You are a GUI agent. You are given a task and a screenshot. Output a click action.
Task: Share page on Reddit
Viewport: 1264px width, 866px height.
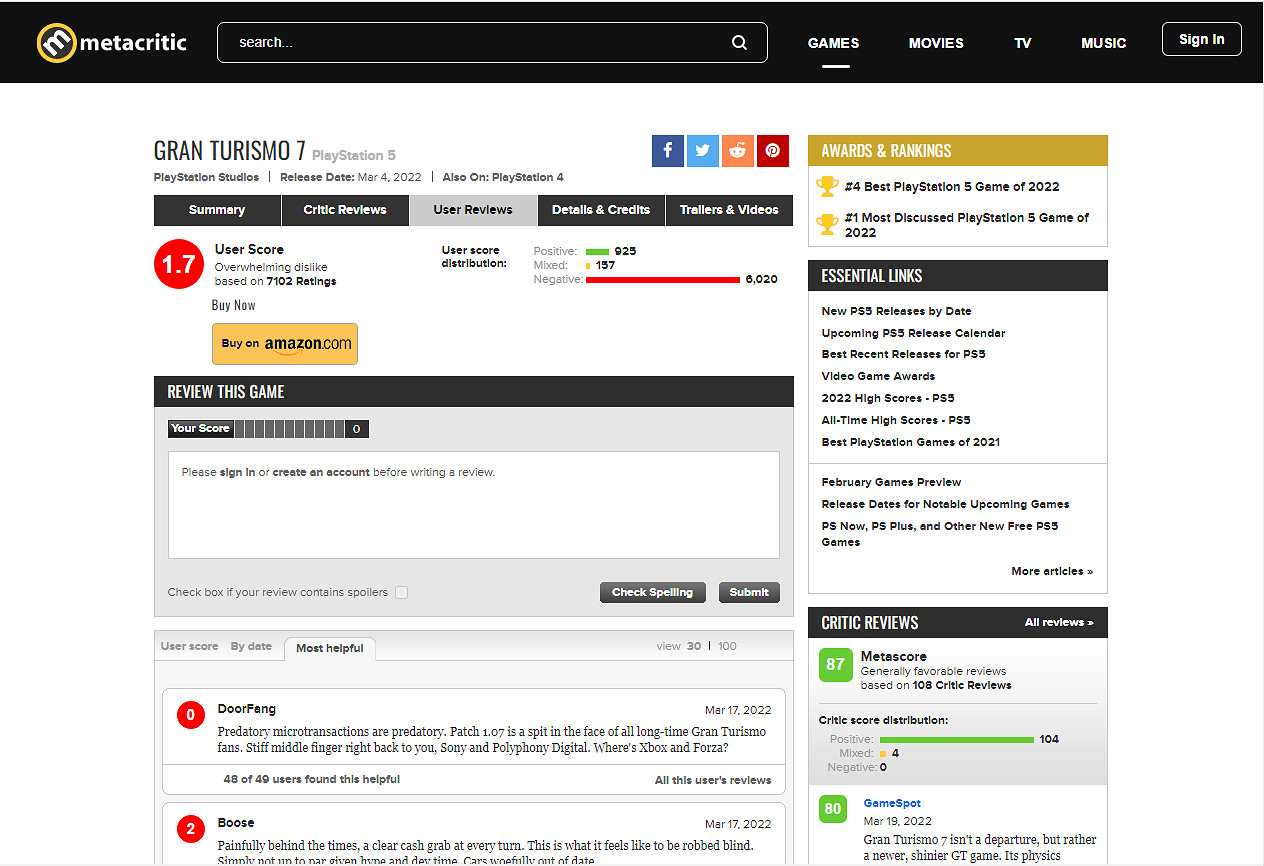pos(737,151)
